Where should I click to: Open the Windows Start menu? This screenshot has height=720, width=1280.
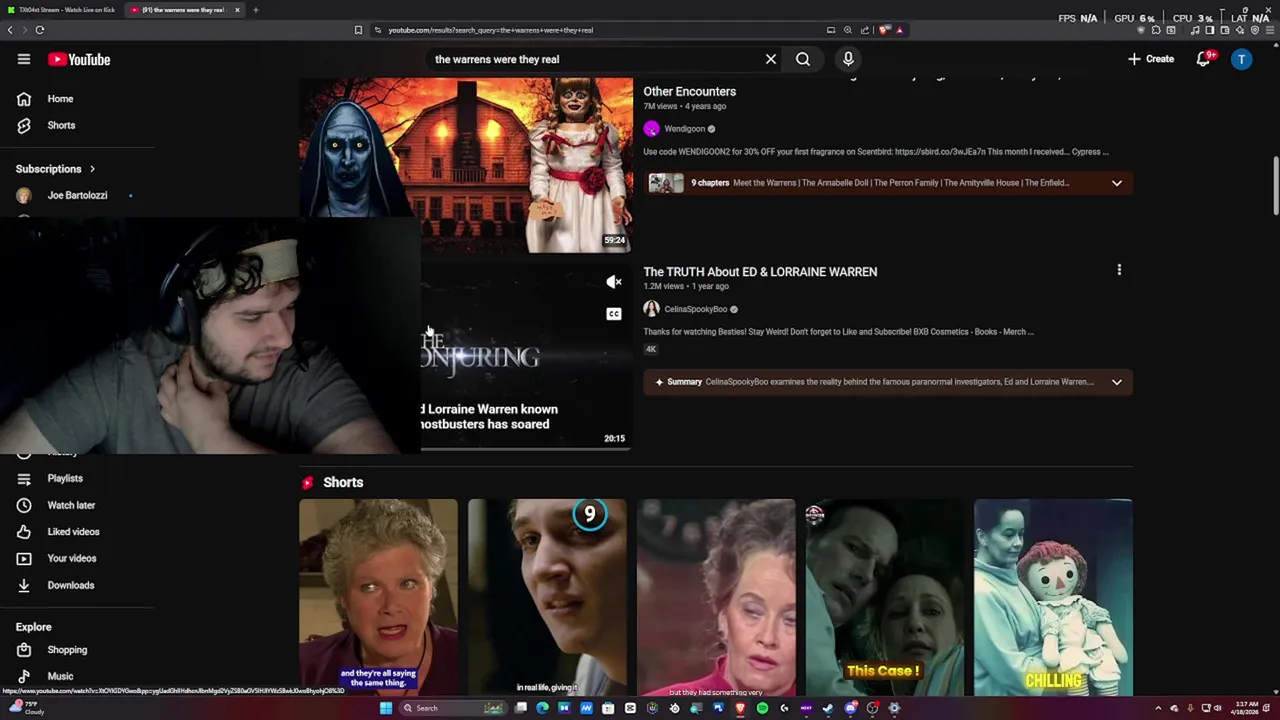coord(386,708)
